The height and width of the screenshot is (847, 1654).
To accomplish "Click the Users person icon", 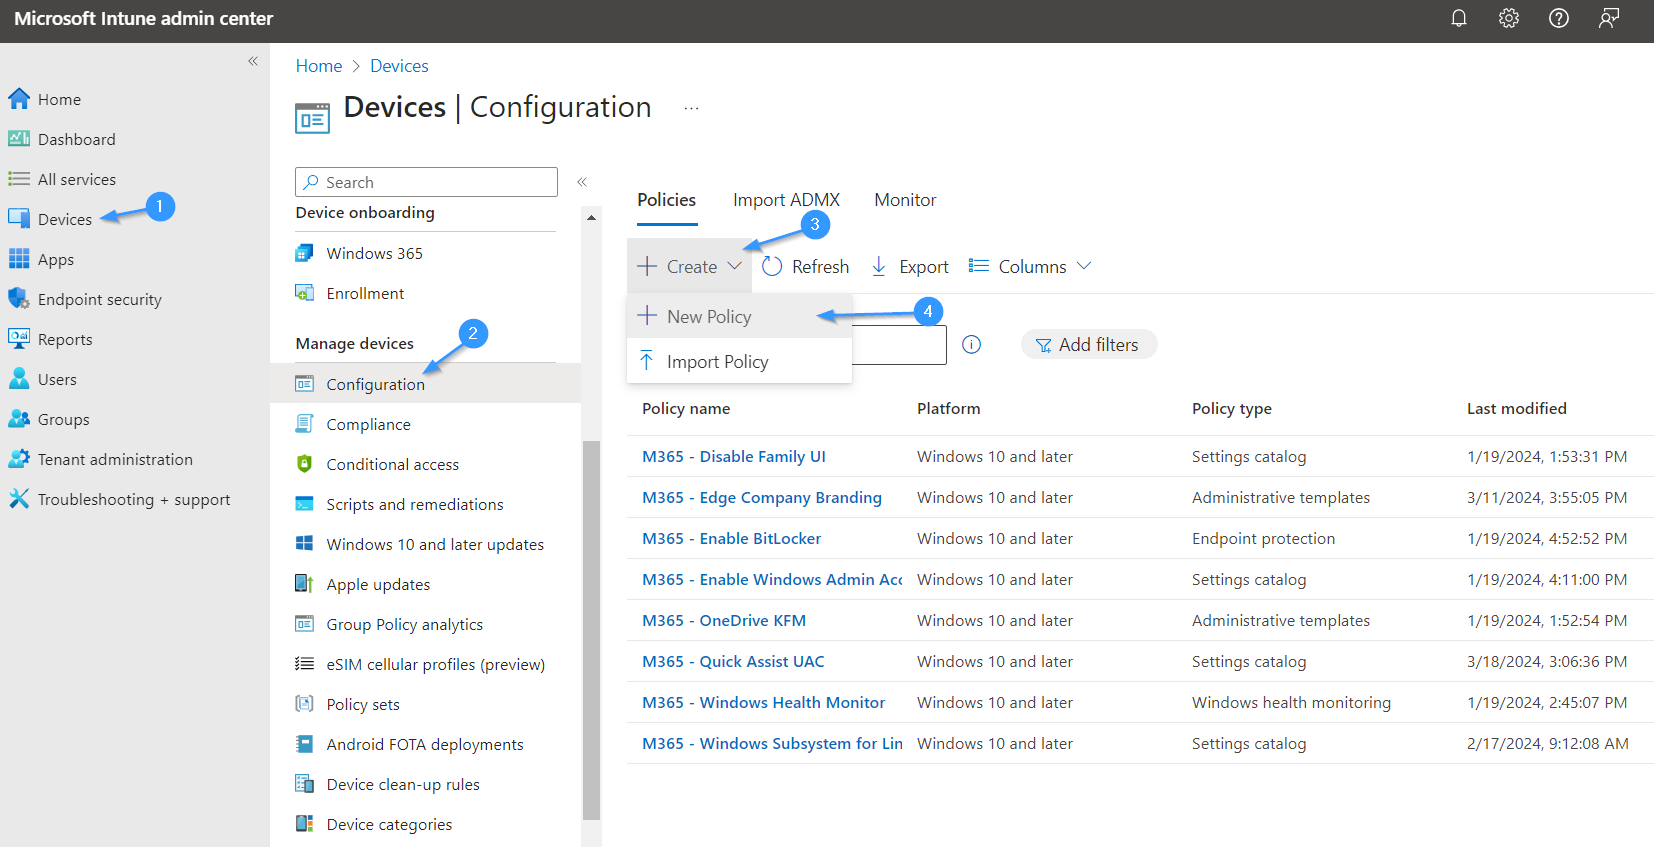I will pyautogui.click(x=19, y=379).
